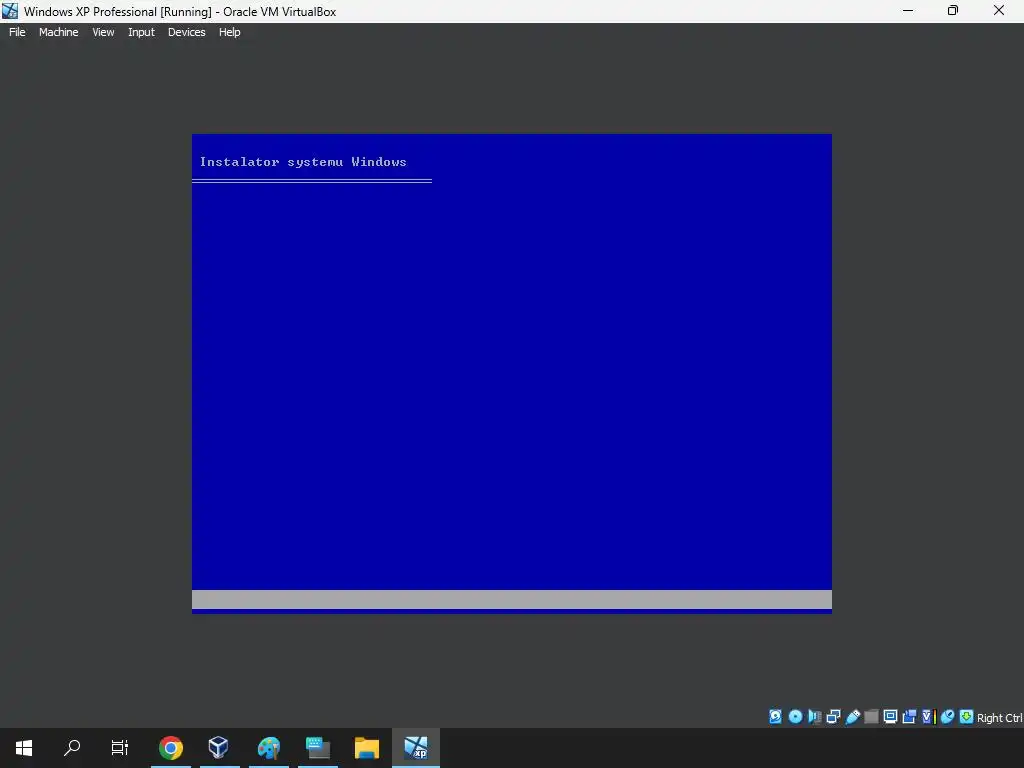Open the keyboard app in the taskbar
The width and height of the screenshot is (1024, 768).
(x=317, y=748)
